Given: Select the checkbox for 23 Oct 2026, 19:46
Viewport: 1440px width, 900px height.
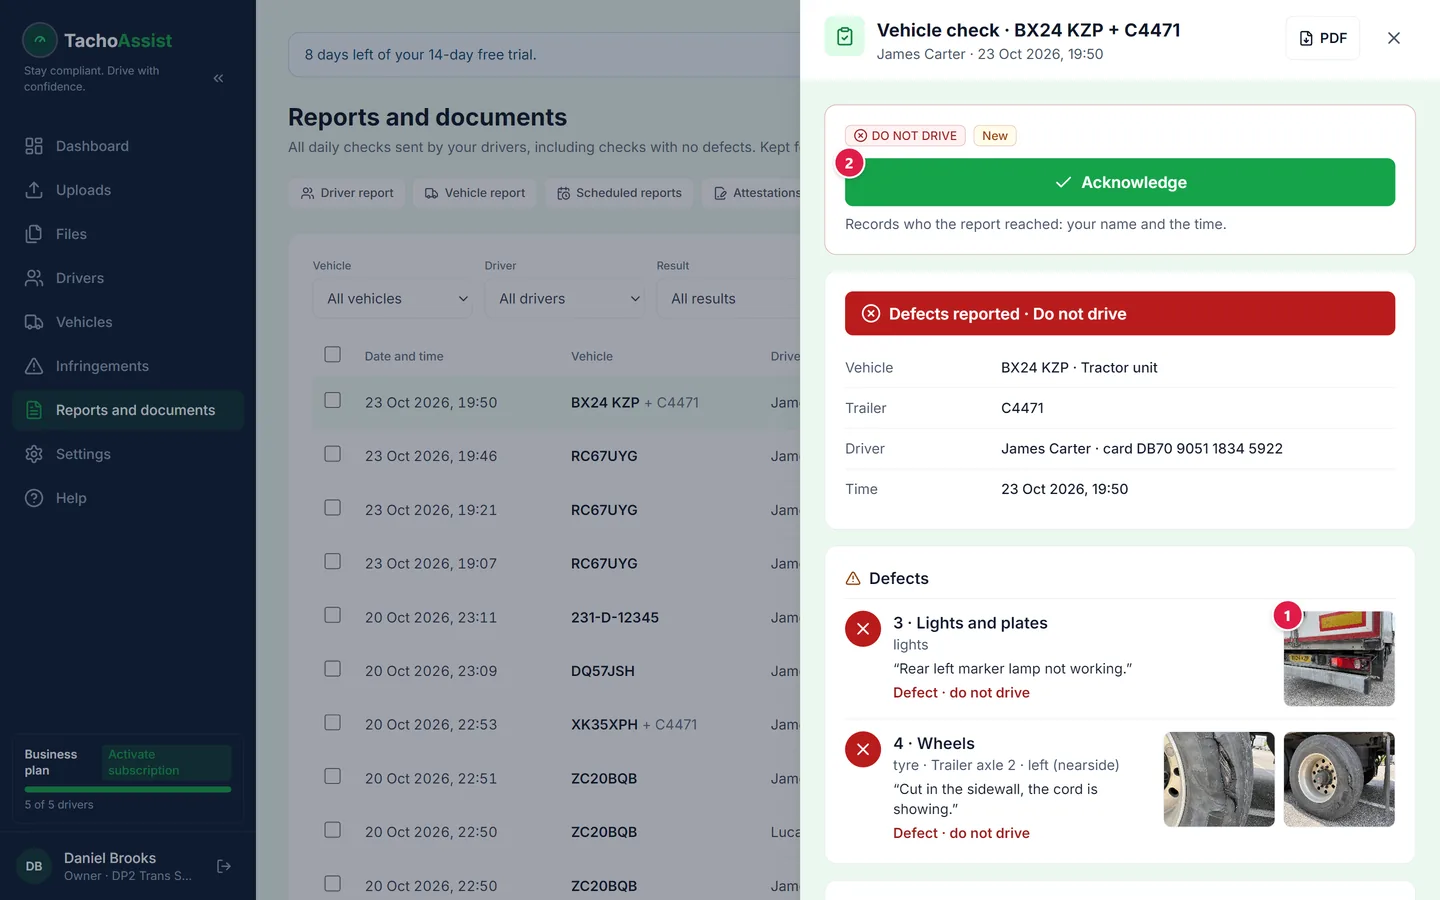Looking at the screenshot, I should tap(333, 454).
